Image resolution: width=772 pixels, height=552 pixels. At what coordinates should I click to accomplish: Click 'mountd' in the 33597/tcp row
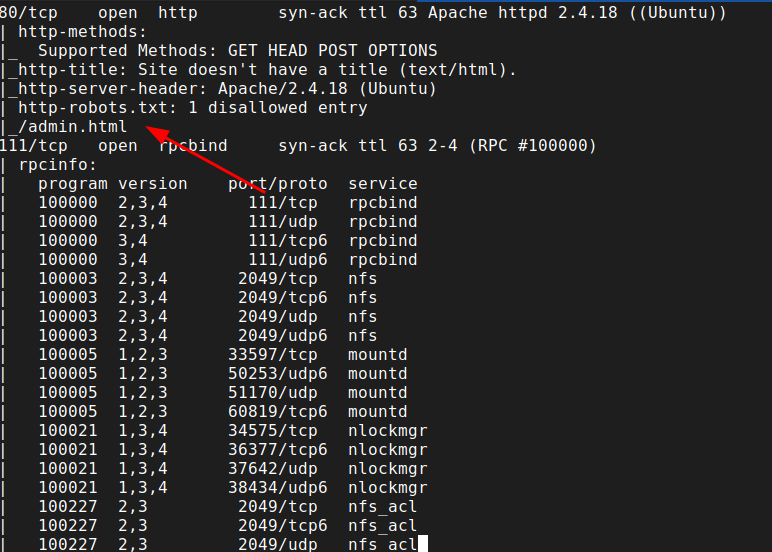(378, 355)
